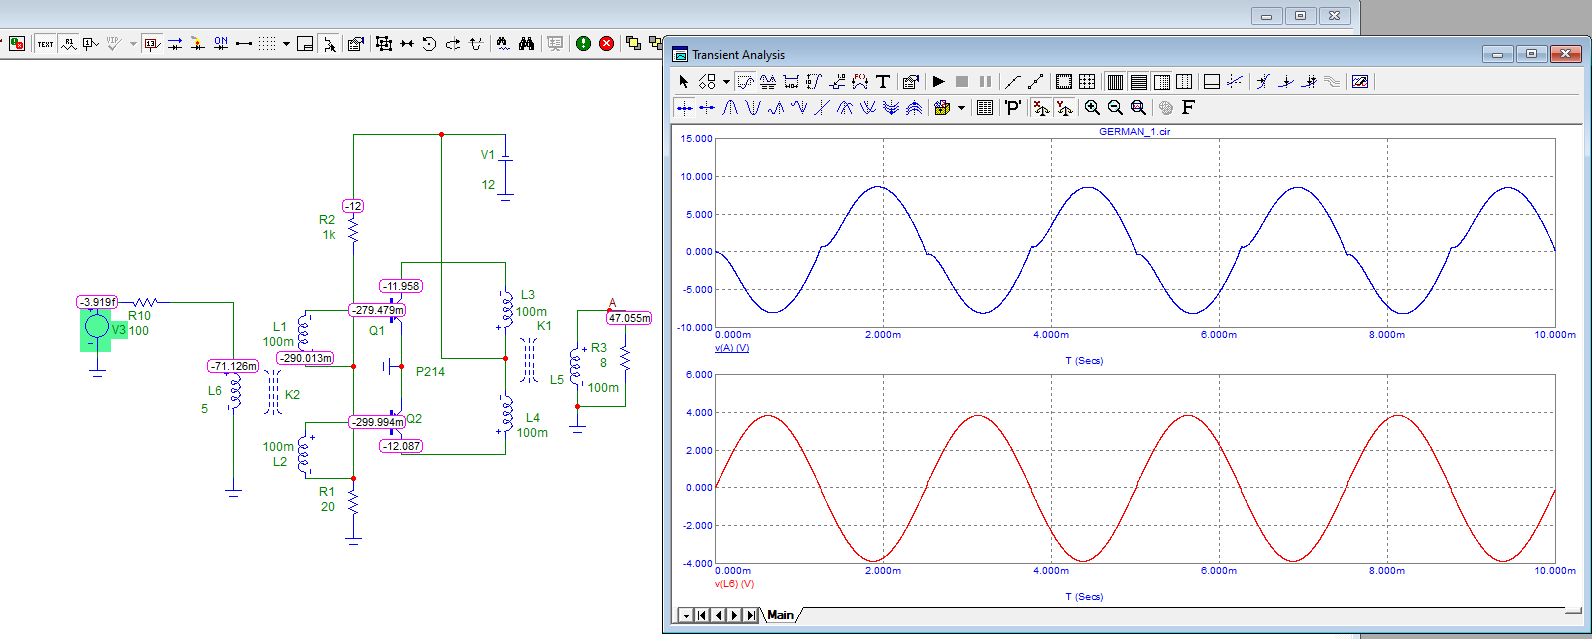The height and width of the screenshot is (639, 1592).
Task: Toggle node voltages display button
Action: point(151,44)
